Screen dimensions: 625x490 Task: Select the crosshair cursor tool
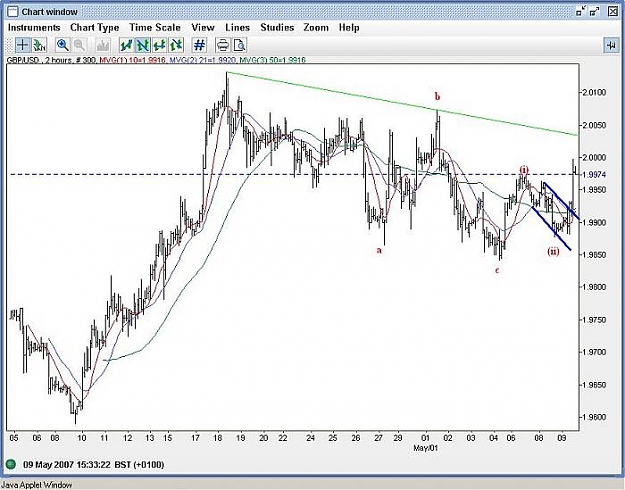tap(22, 45)
